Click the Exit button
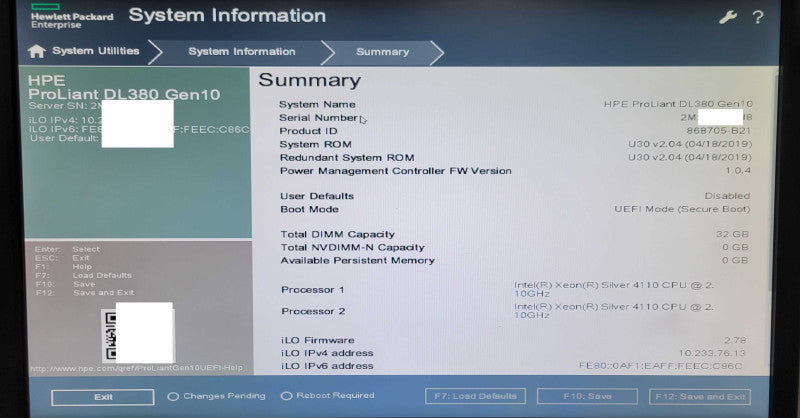Screen dimensions: 800x418 [x=103, y=397]
